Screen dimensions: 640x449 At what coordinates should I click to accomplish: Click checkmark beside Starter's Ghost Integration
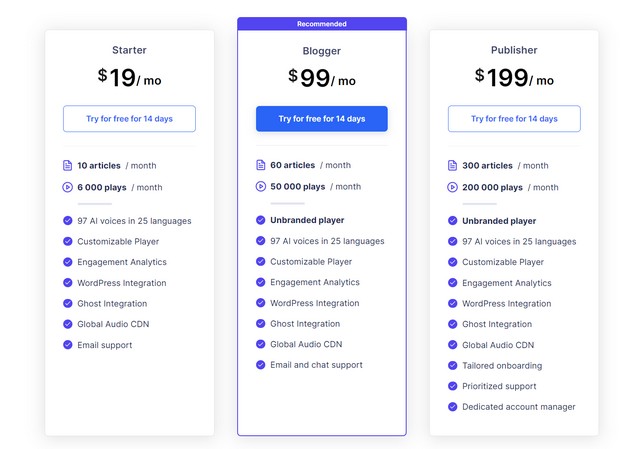(x=68, y=303)
